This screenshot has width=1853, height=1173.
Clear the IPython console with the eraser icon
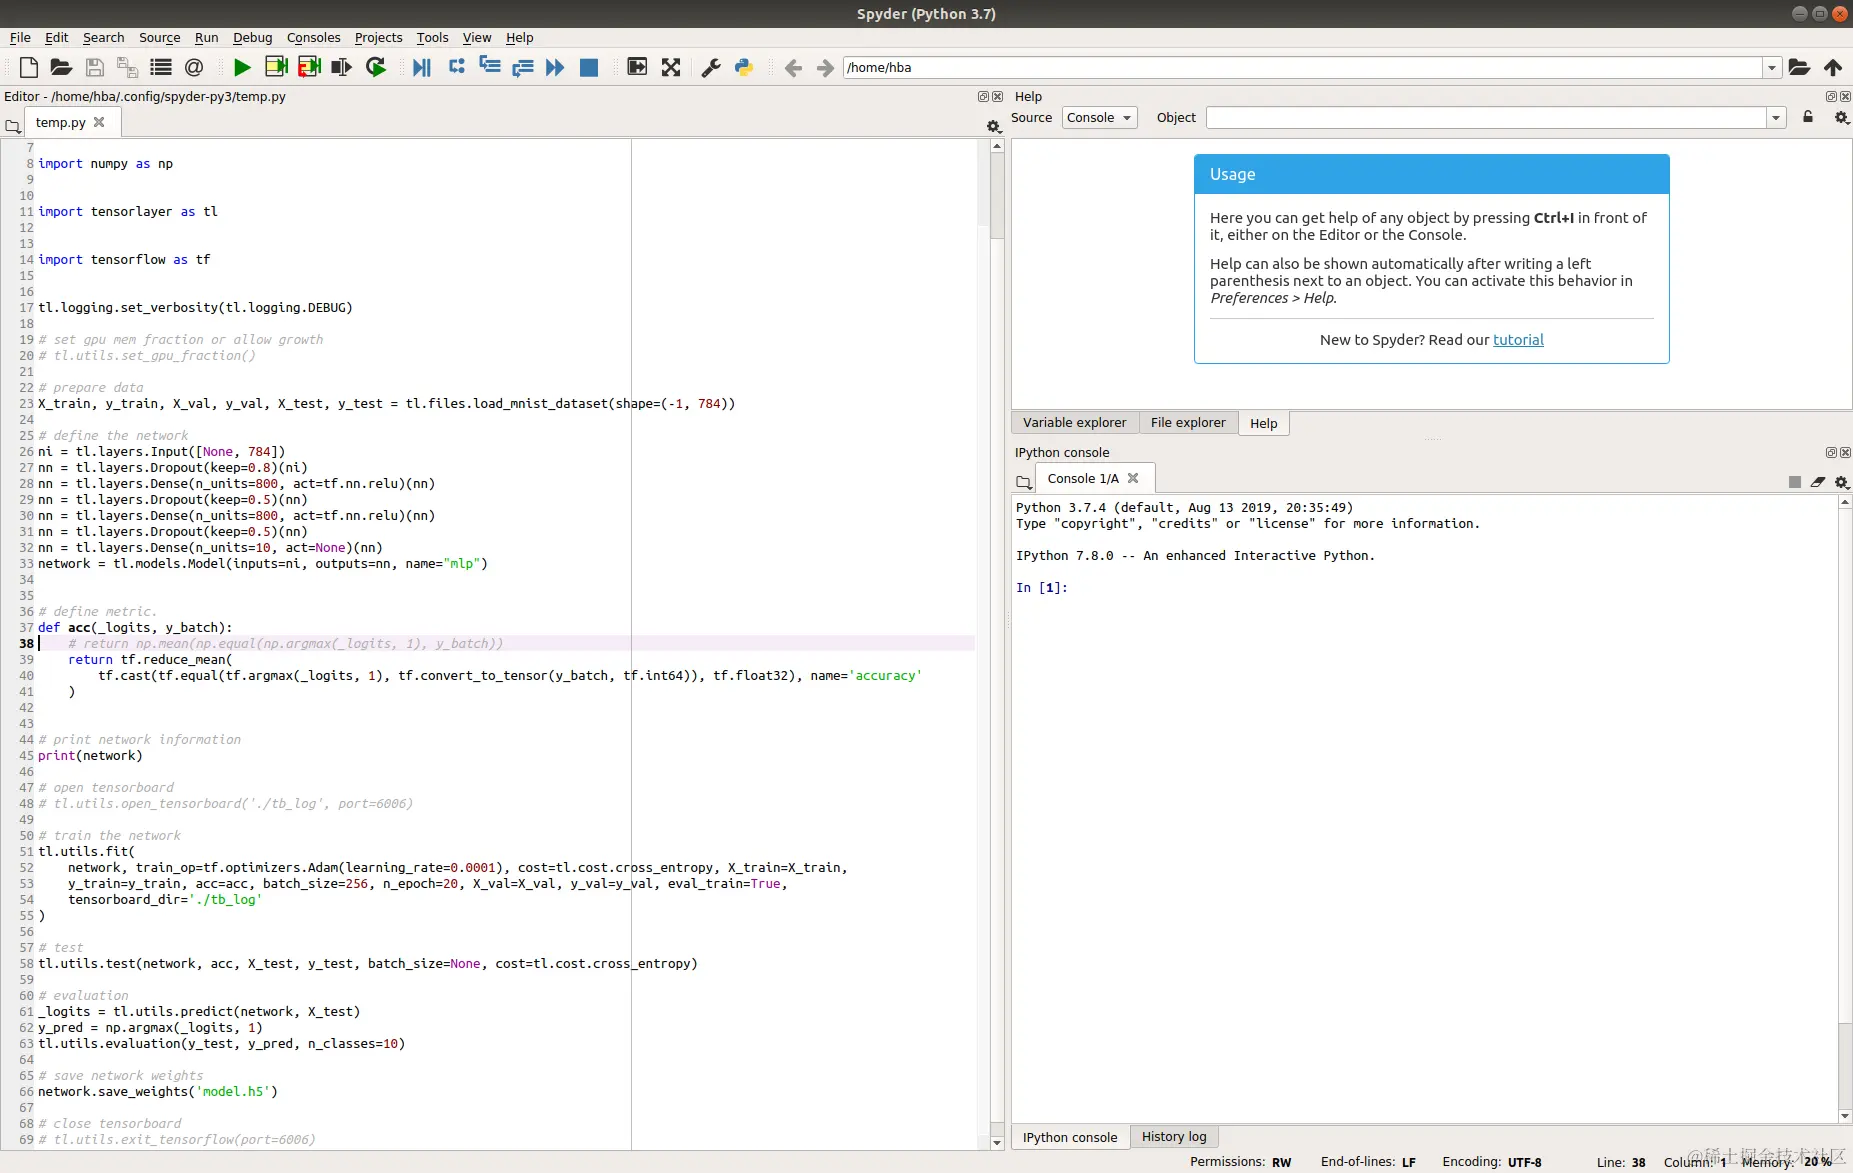1818,482
